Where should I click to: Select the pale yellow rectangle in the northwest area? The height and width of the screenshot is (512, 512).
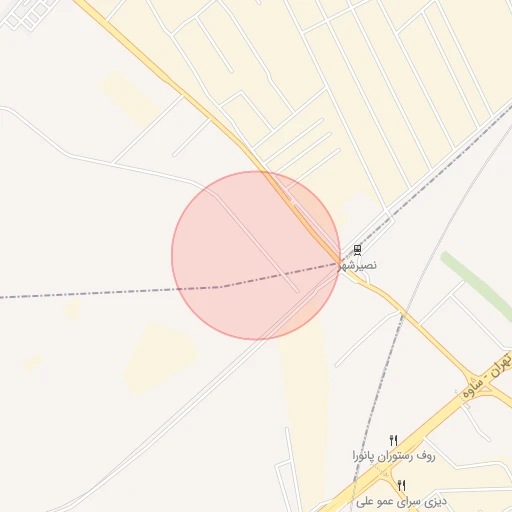tap(132, 100)
